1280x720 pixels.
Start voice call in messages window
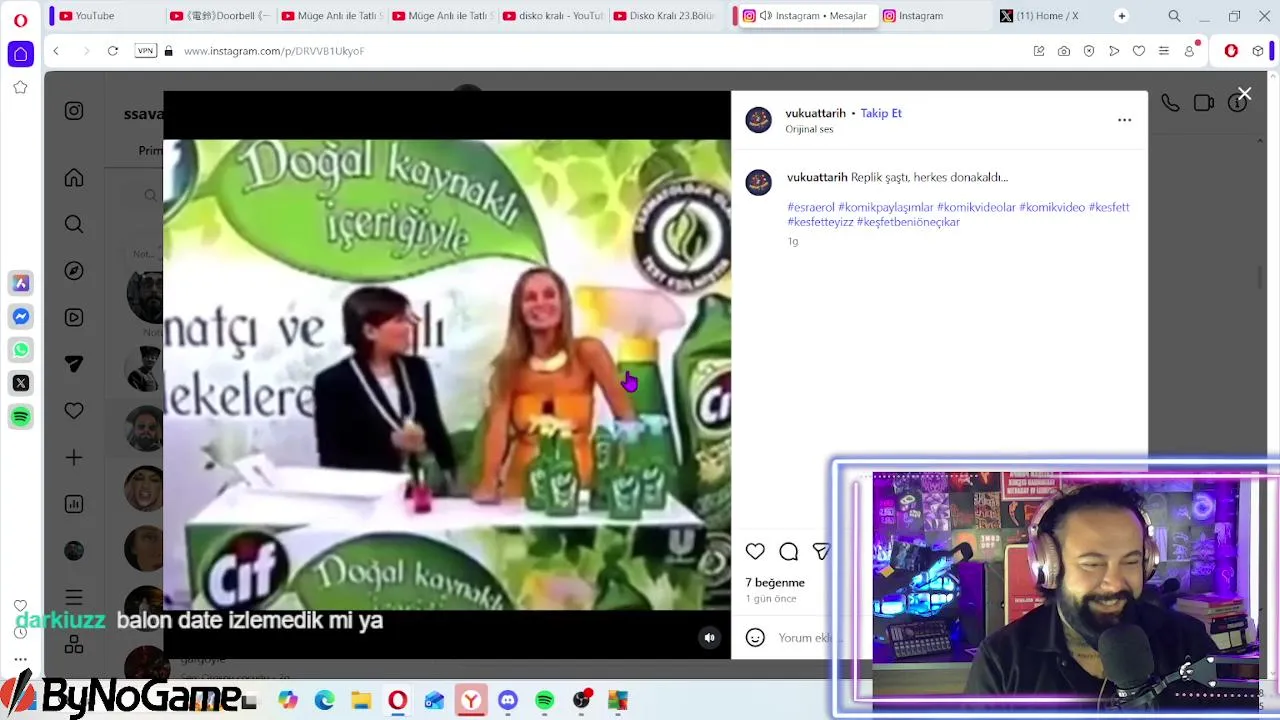pos(1170,102)
